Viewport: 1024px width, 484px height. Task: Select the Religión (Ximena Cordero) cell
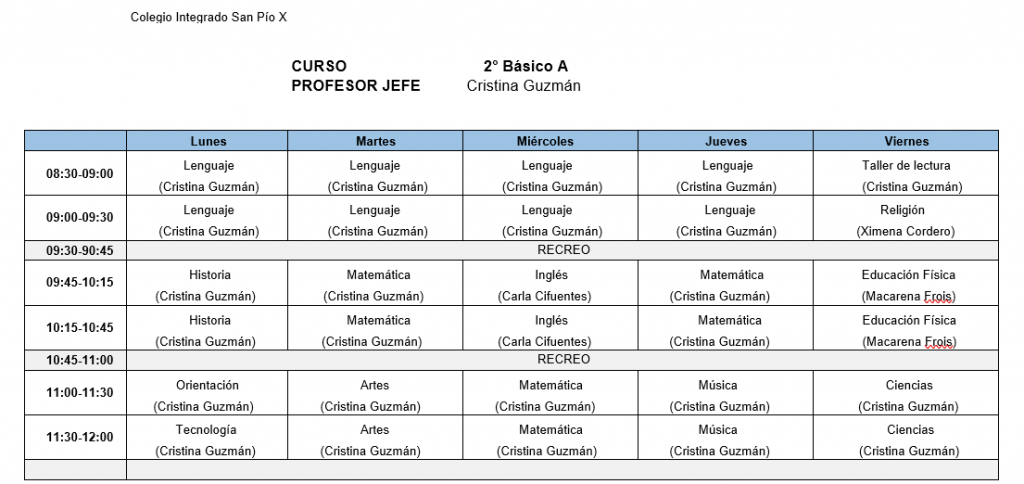click(906, 218)
